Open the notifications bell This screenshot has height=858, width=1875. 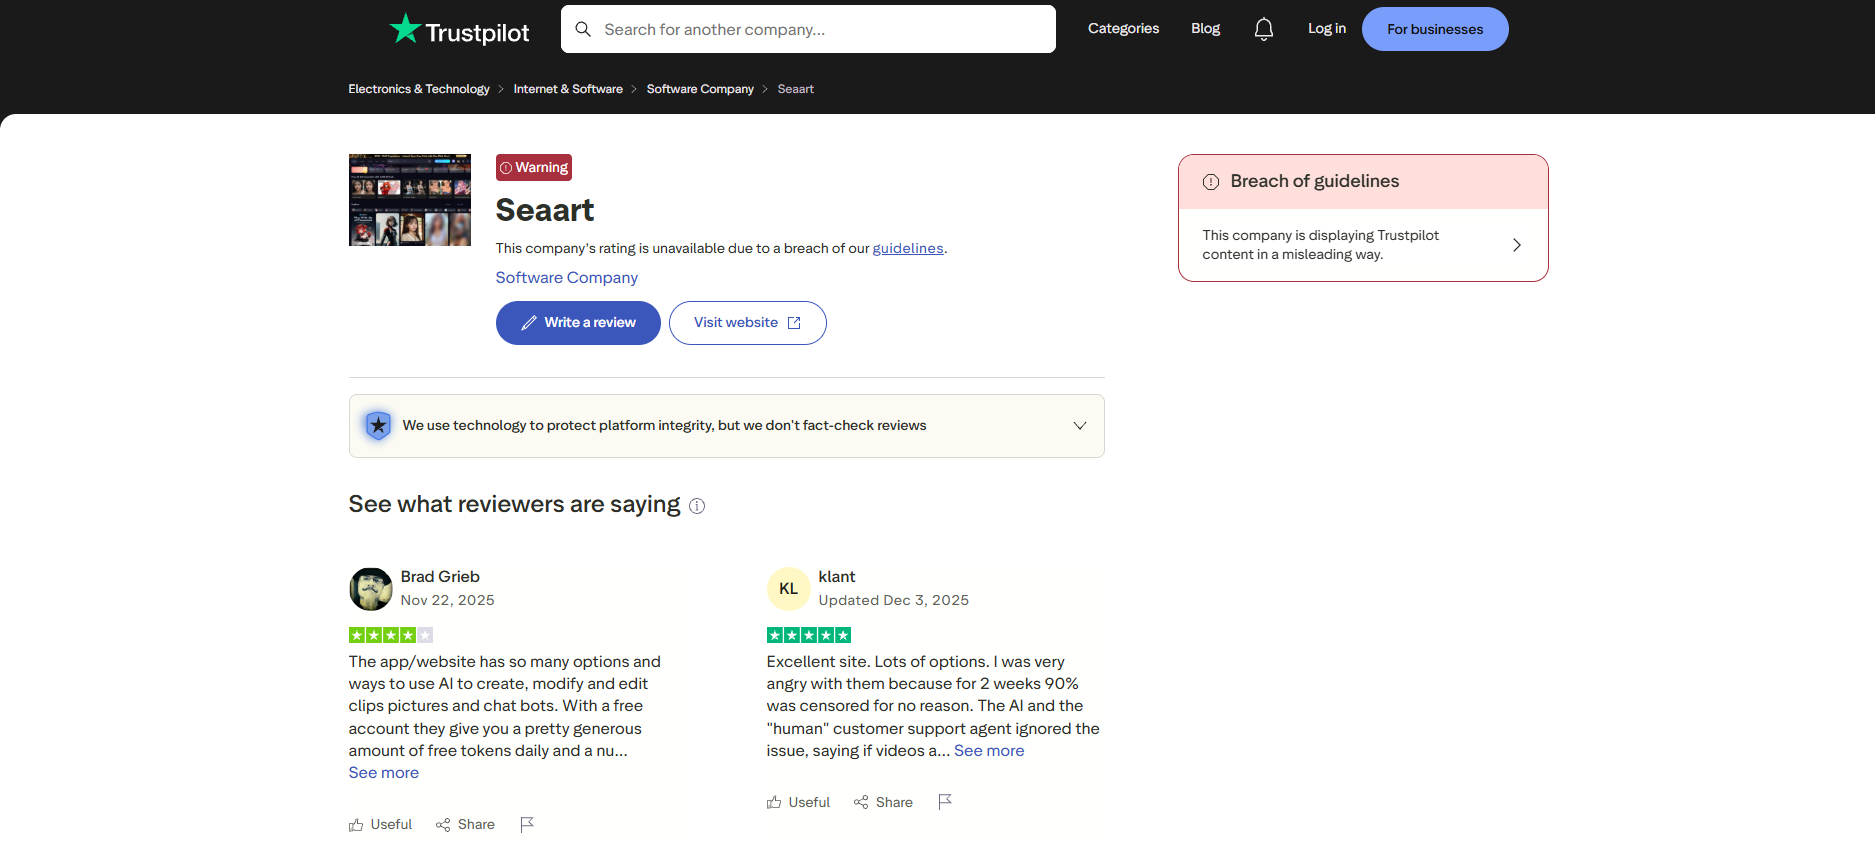click(x=1264, y=29)
